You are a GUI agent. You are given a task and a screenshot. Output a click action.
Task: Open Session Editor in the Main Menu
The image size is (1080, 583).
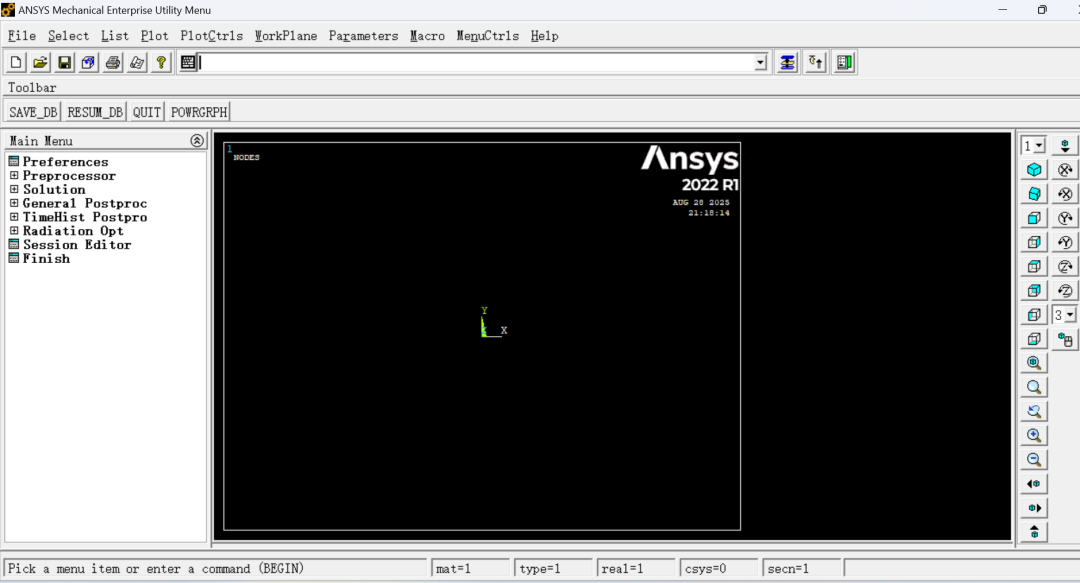(77, 245)
